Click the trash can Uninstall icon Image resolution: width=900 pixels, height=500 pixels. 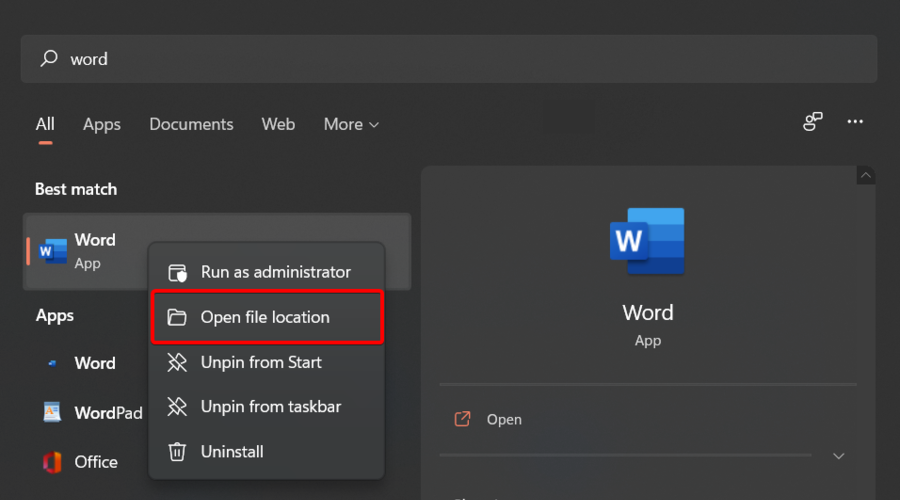point(177,452)
